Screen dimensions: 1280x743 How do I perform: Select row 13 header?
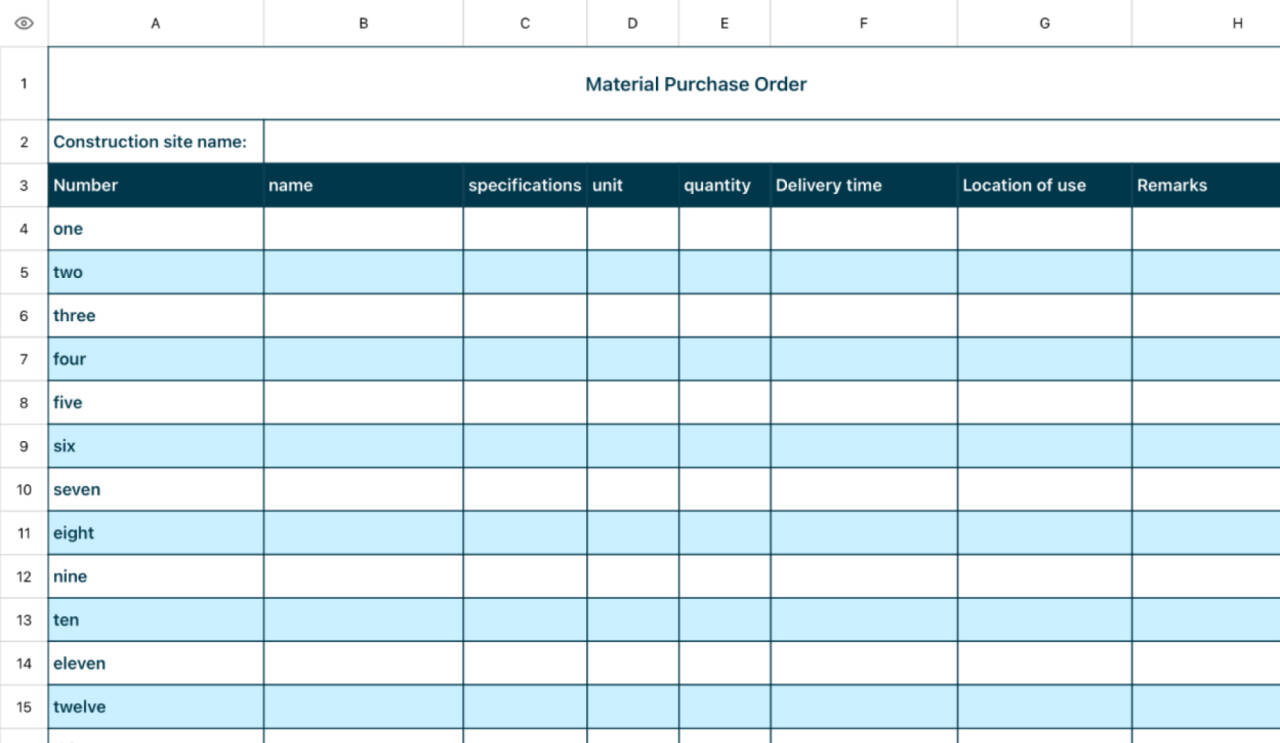click(24, 620)
